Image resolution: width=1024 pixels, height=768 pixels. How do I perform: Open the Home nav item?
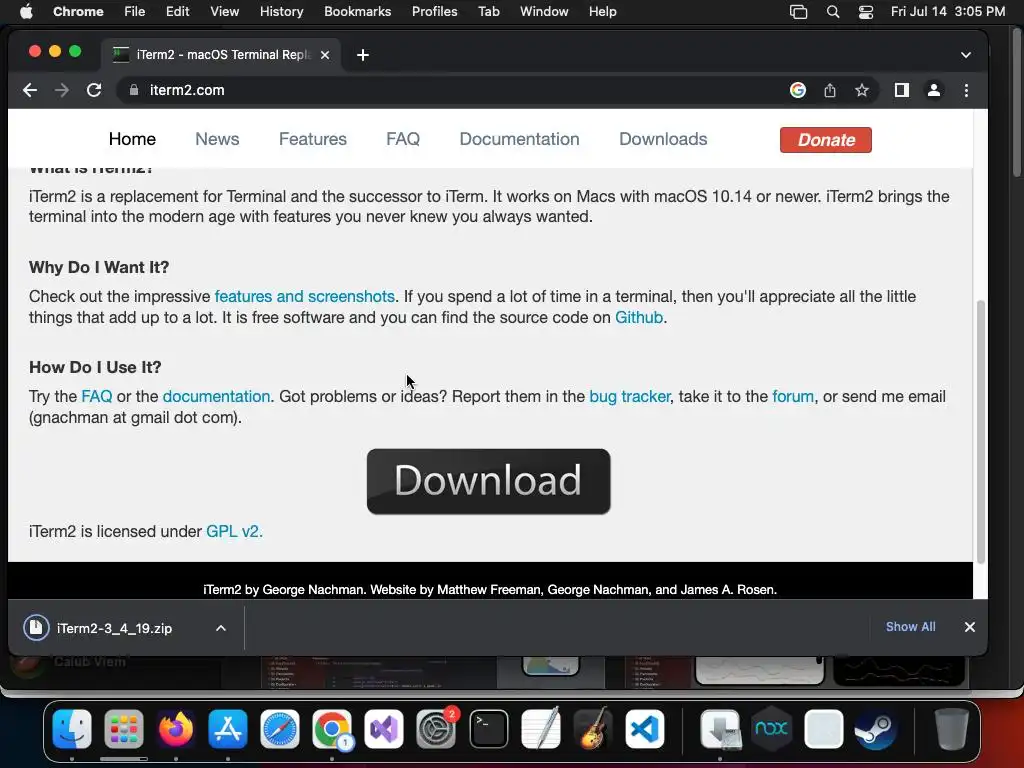[x=133, y=139]
